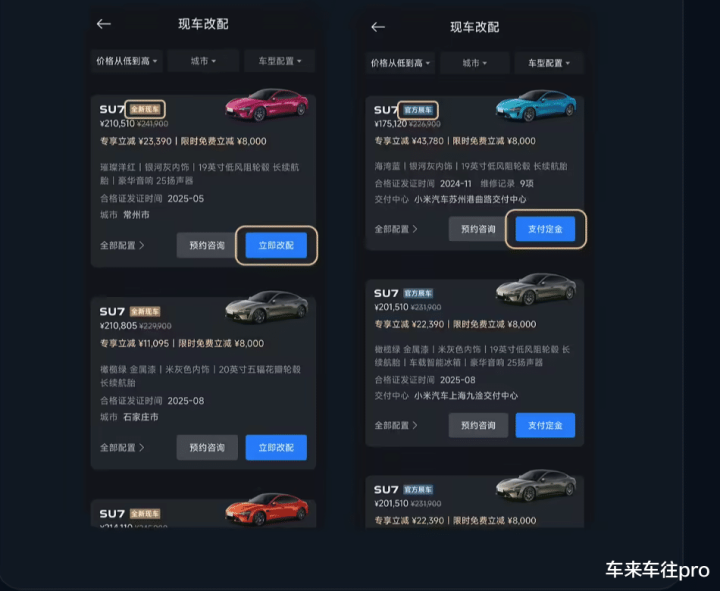
Task: View 全部配置 of the Shijiazhuang SU7
Action: tap(122, 447)
